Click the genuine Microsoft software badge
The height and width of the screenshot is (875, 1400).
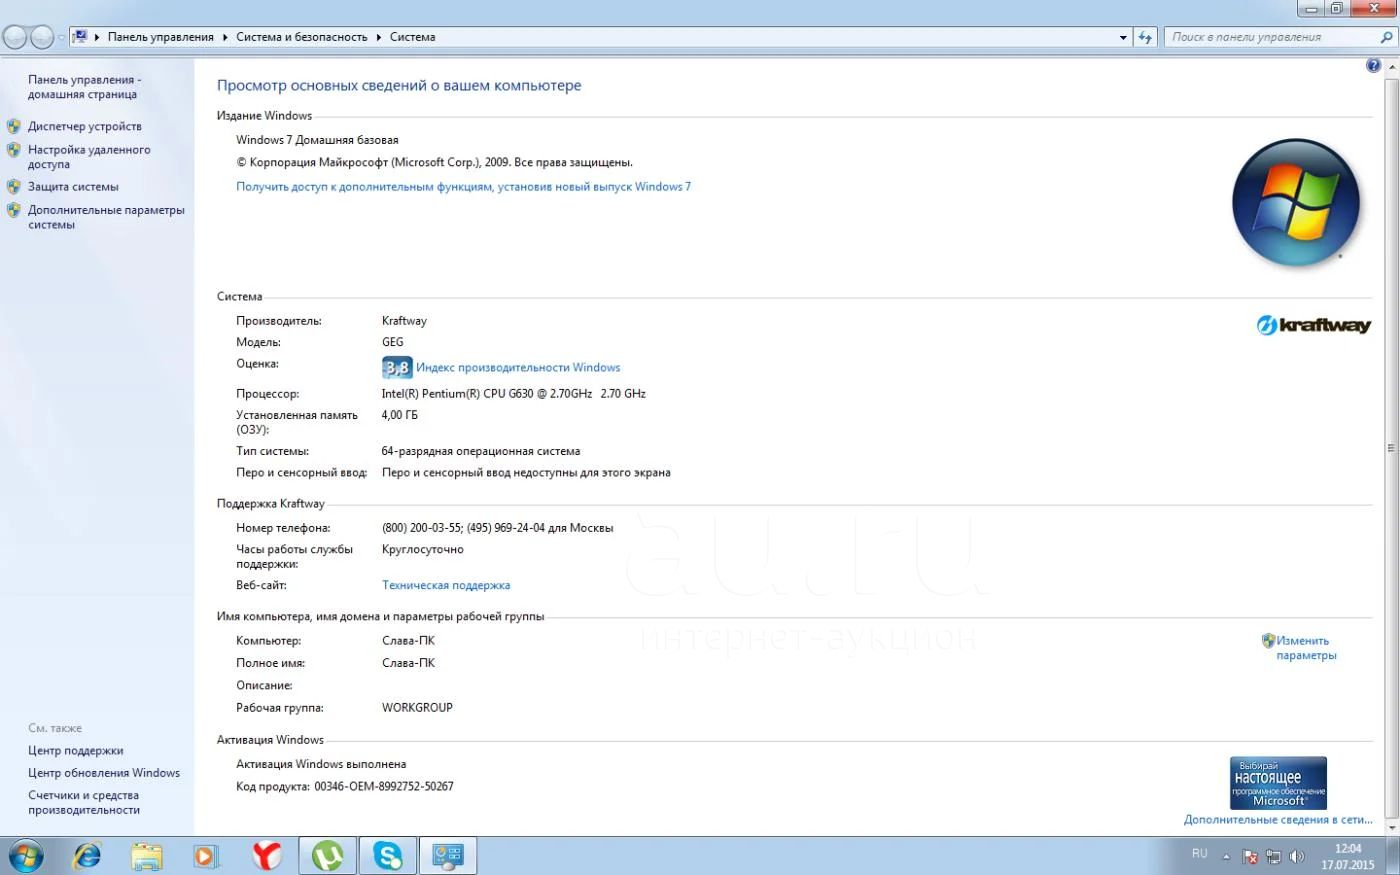(x=1278, y=783)
